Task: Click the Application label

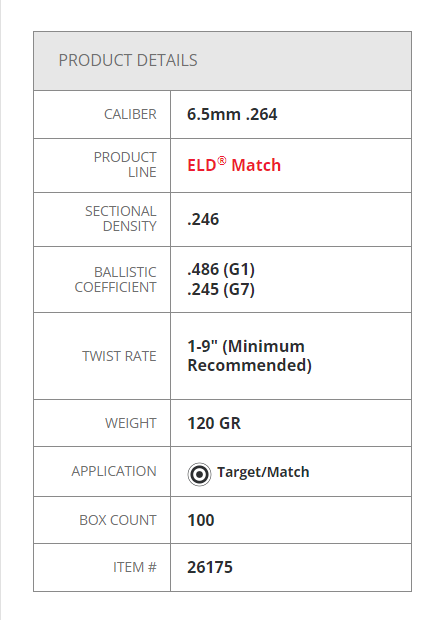Action: coord(114,471)
